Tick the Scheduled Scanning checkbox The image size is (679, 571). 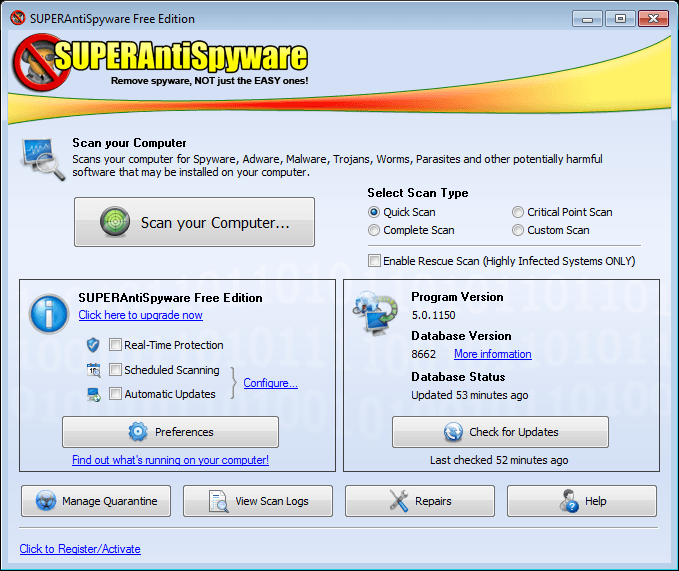click(115, 370)
